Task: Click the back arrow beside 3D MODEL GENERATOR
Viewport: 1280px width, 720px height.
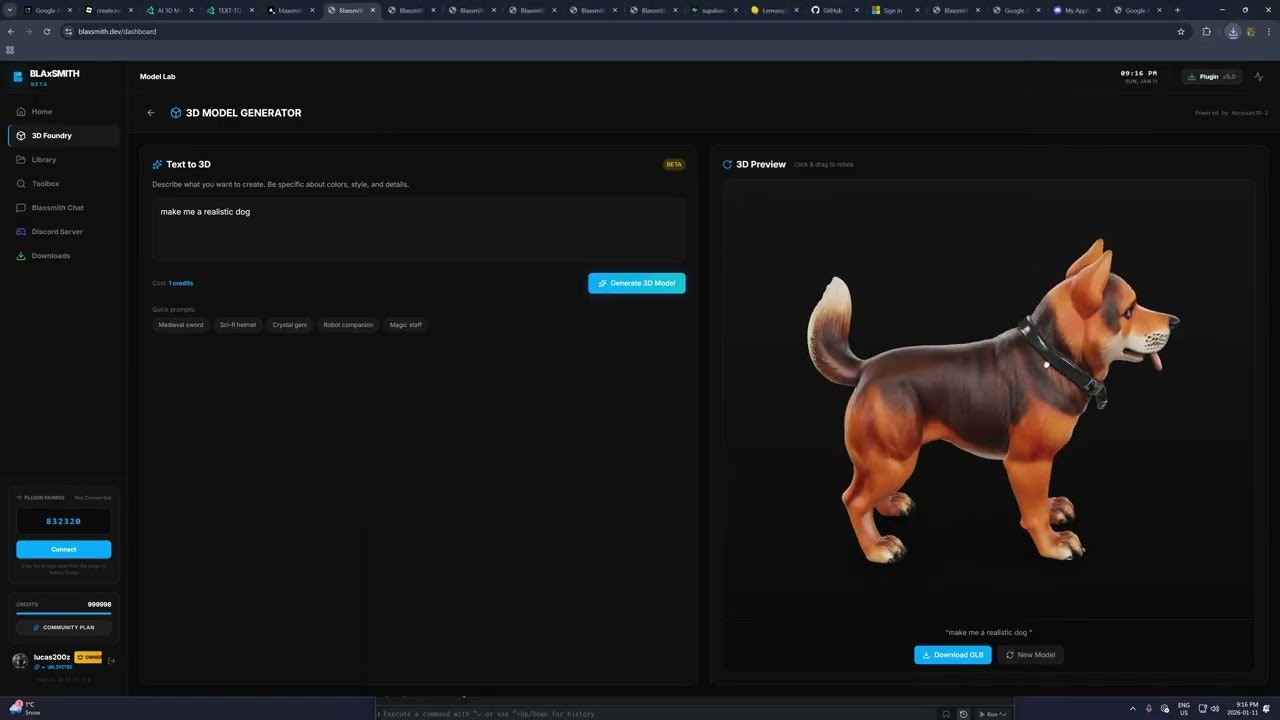Action: click(151, 112)
